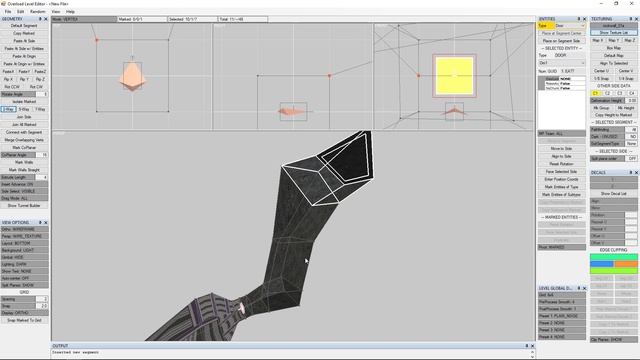Viewport: 640px width, 360px height.
Task: Click the Default Segment button
Action: point(24,26)
